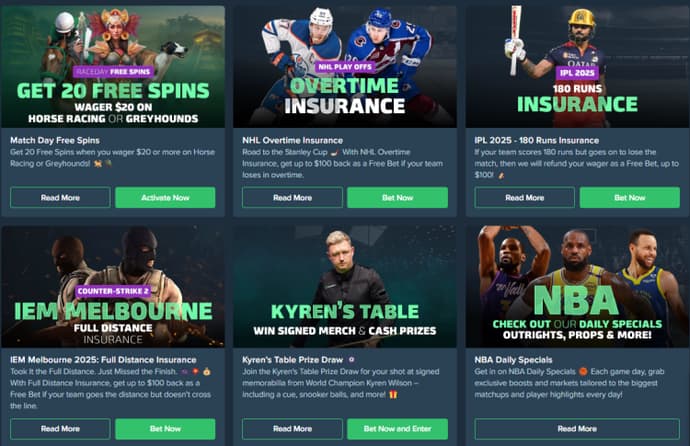690x446 pixels.
Task: Open Read More for NHL Overtime Insurance
Action: [x=292, y=197]
